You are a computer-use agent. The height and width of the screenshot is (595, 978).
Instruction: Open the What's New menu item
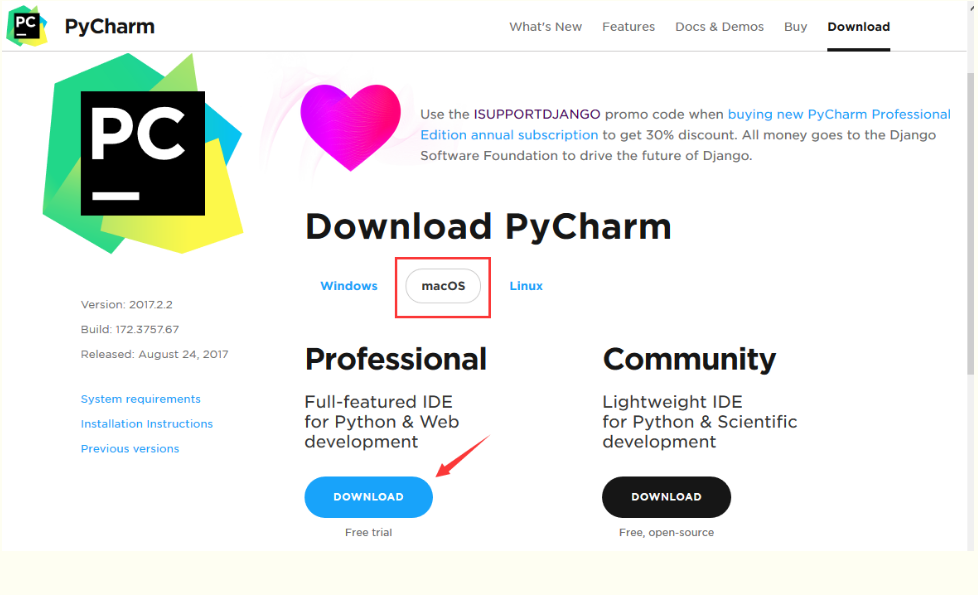click(x=545, y=27)
